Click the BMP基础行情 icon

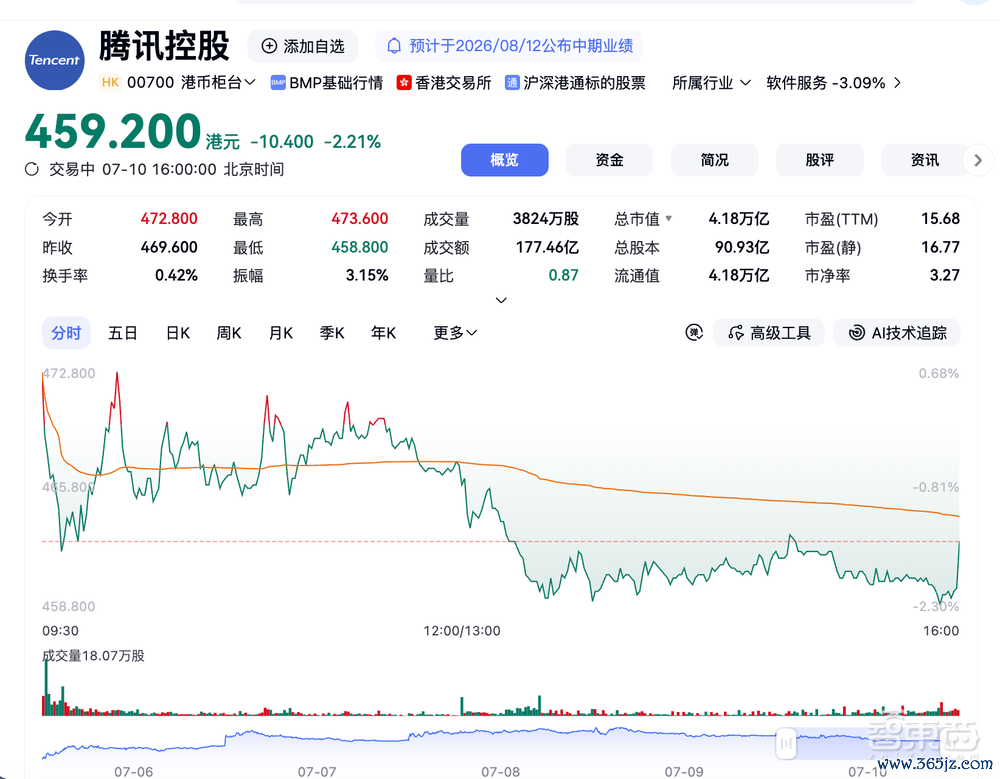coord(278,83)
